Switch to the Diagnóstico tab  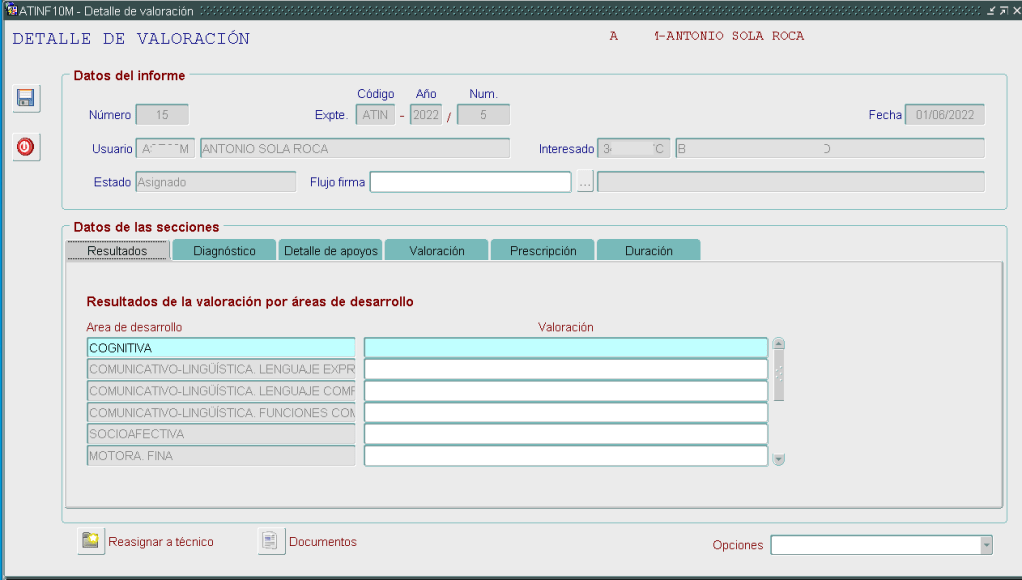[224, 251]
